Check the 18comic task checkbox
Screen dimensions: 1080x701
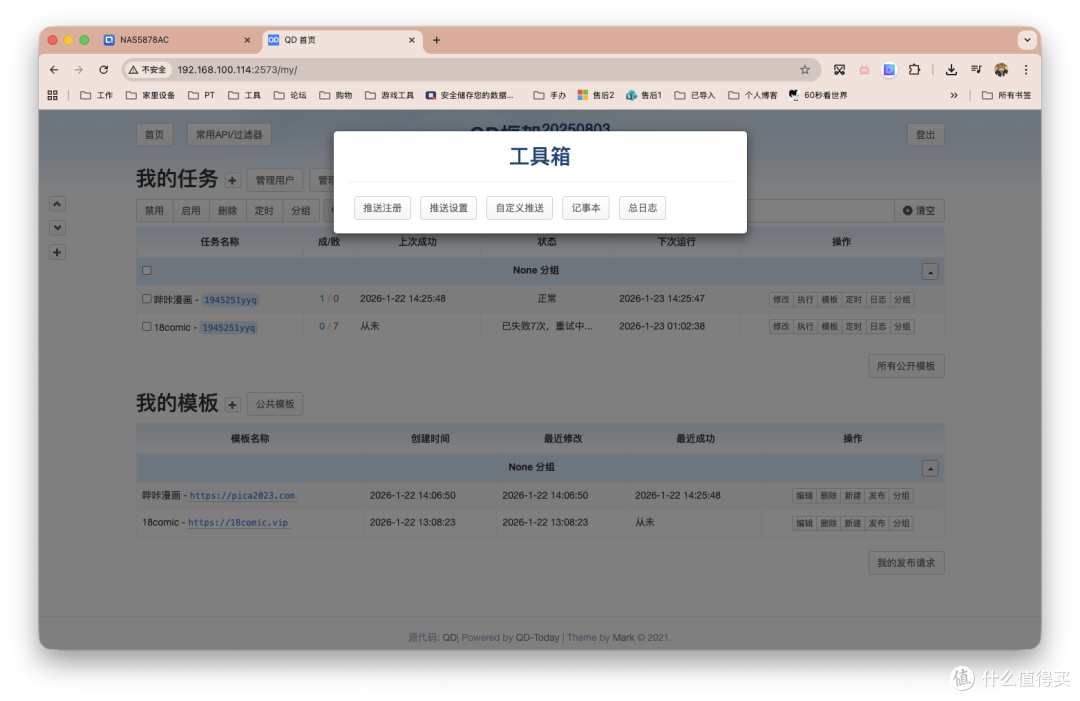click(147, 326)
